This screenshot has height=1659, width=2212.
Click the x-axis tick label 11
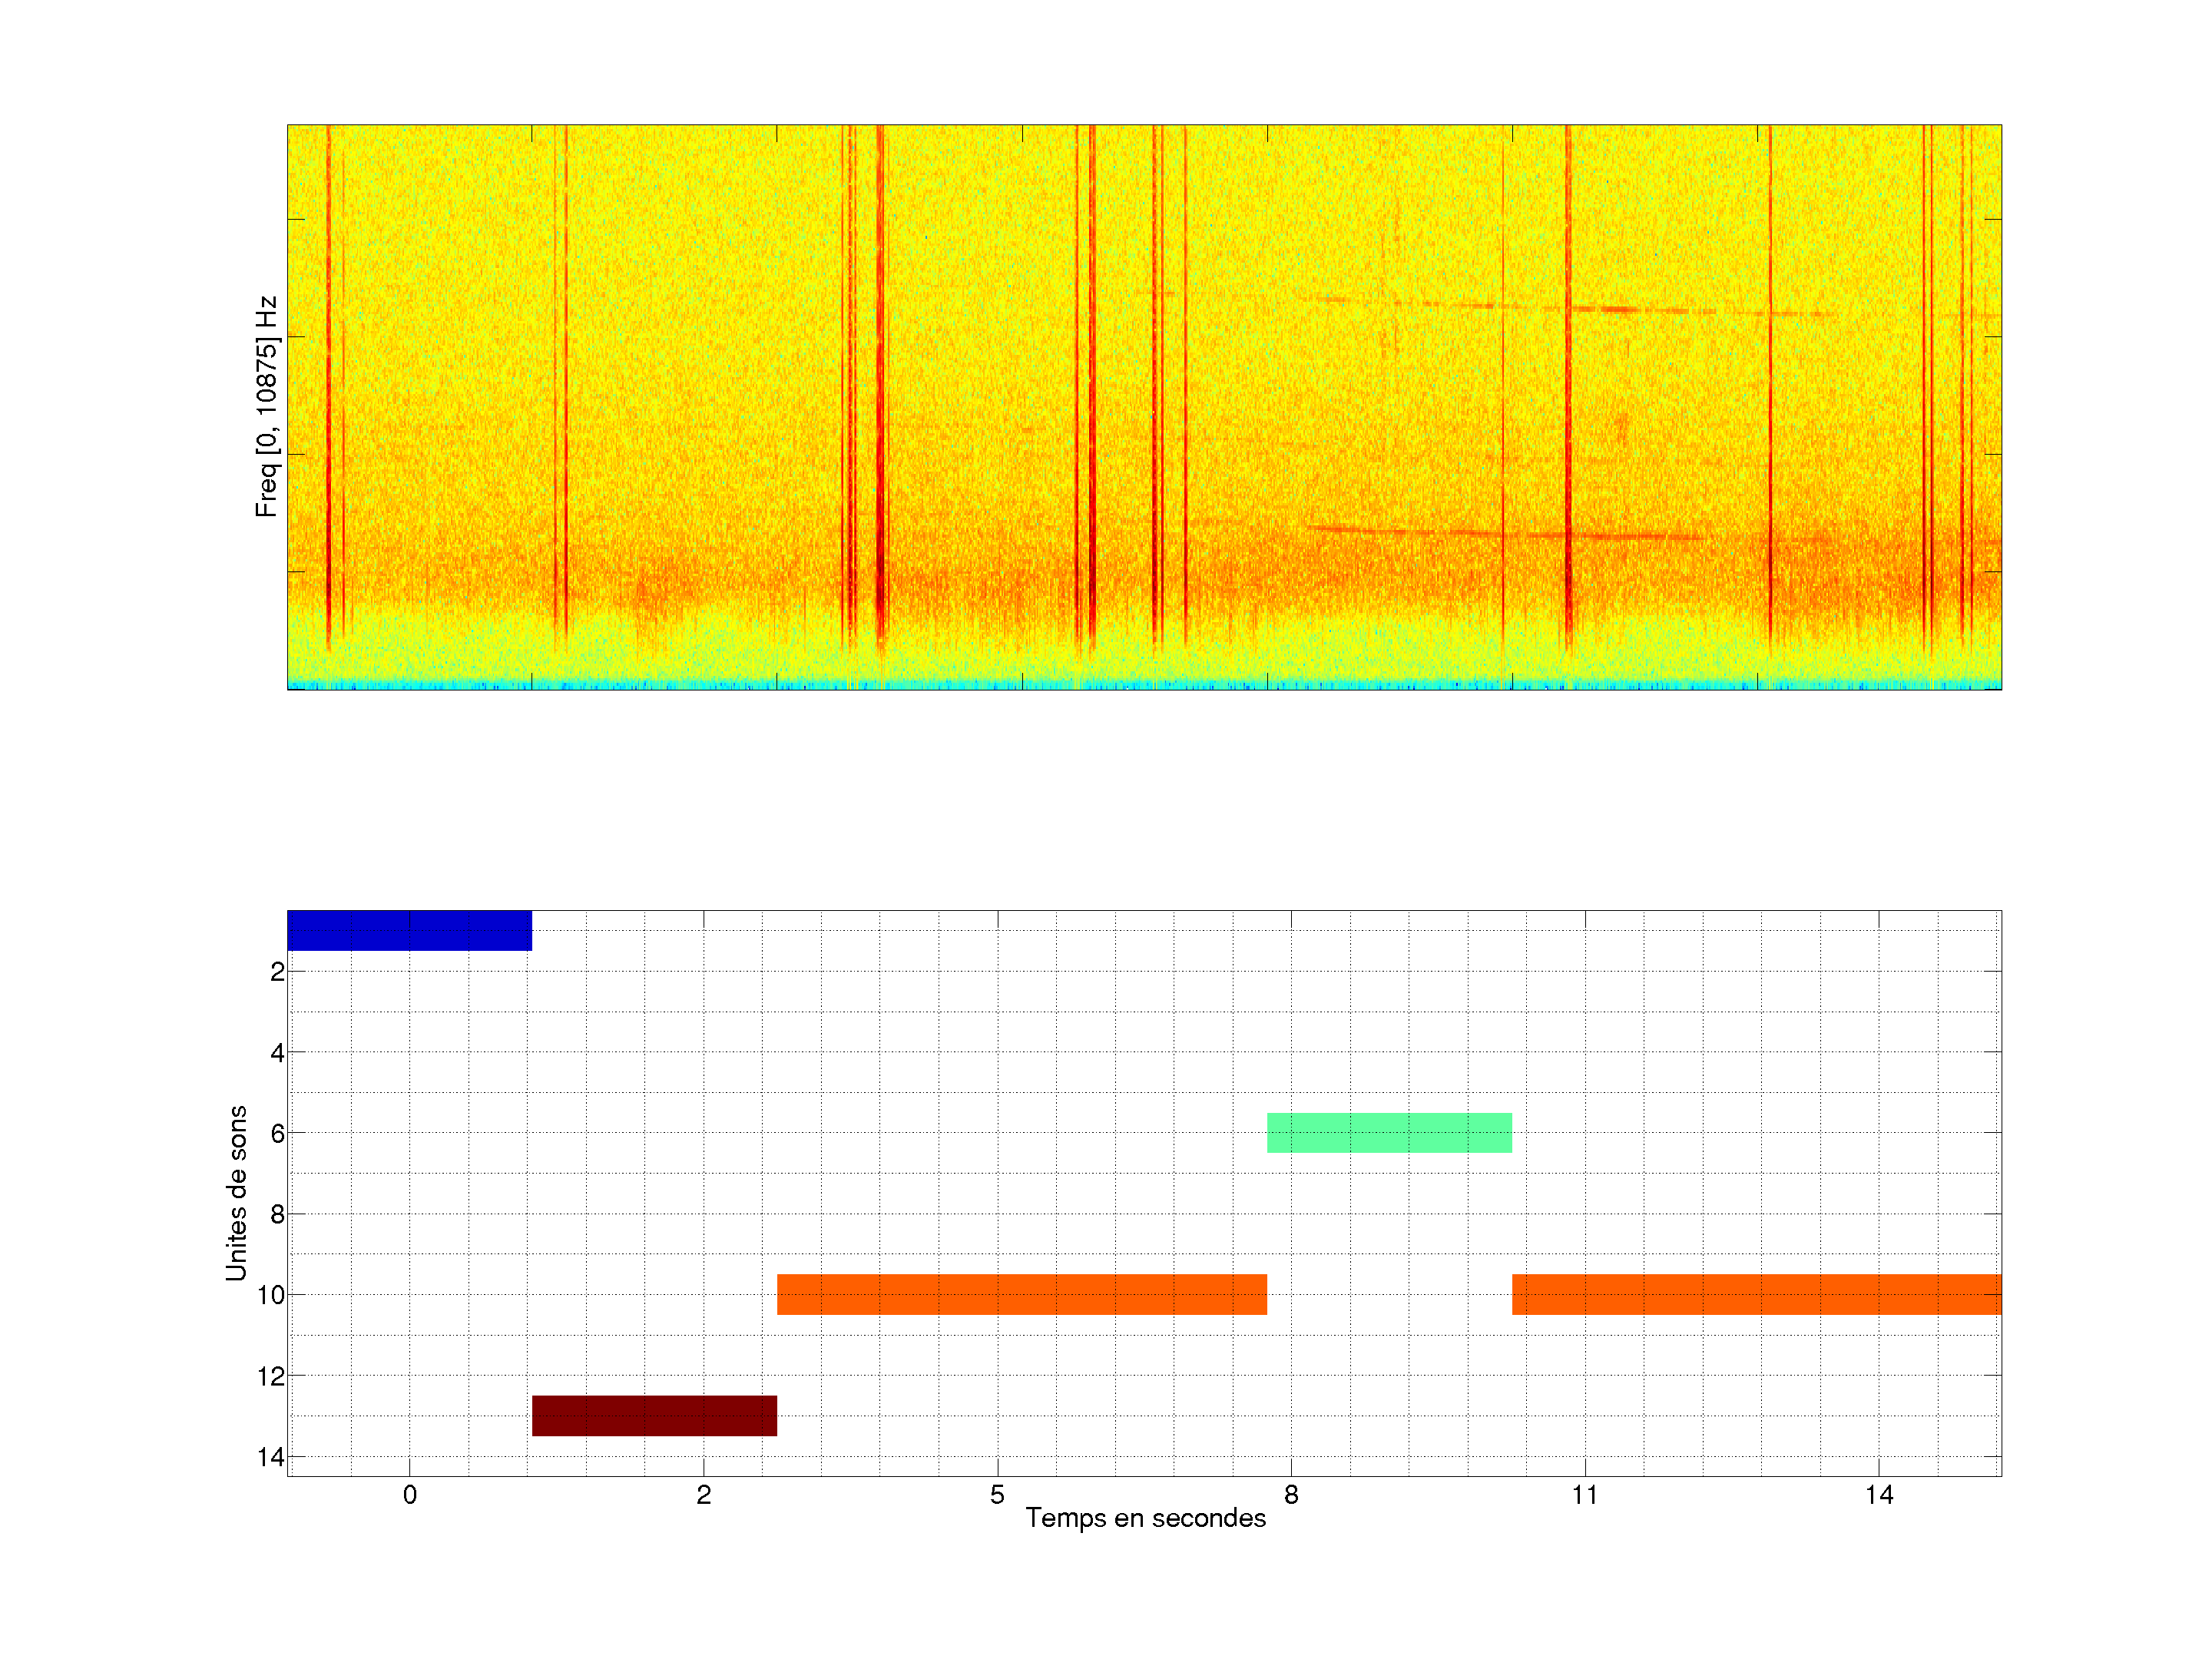[x=1585, y=1495]
